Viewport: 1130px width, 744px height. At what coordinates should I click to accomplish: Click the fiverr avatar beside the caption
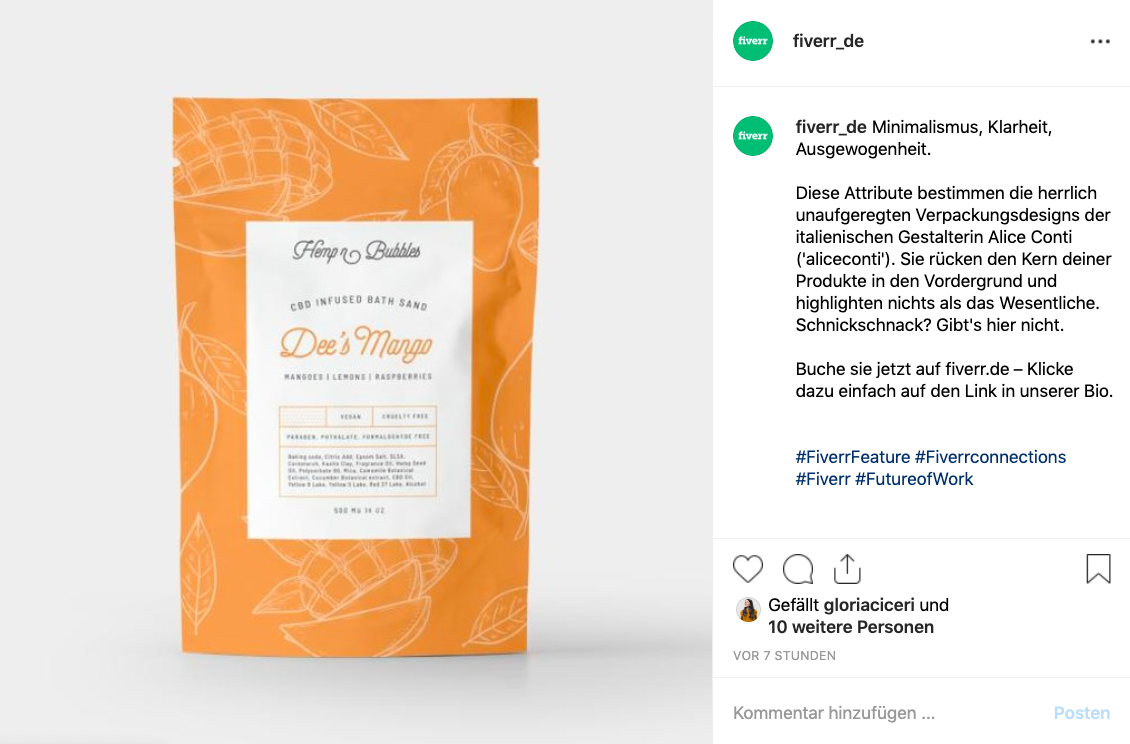(x=752, y=136)
